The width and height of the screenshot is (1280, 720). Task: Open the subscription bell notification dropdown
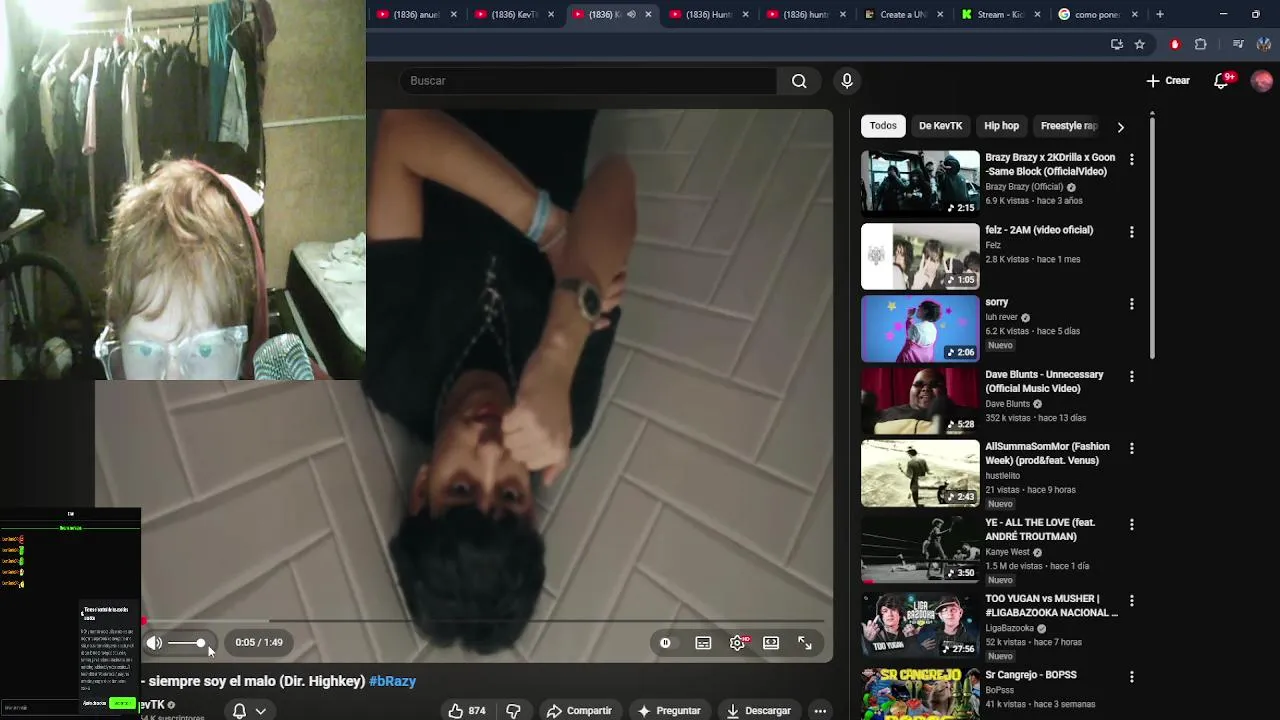[x=248, y=711]
